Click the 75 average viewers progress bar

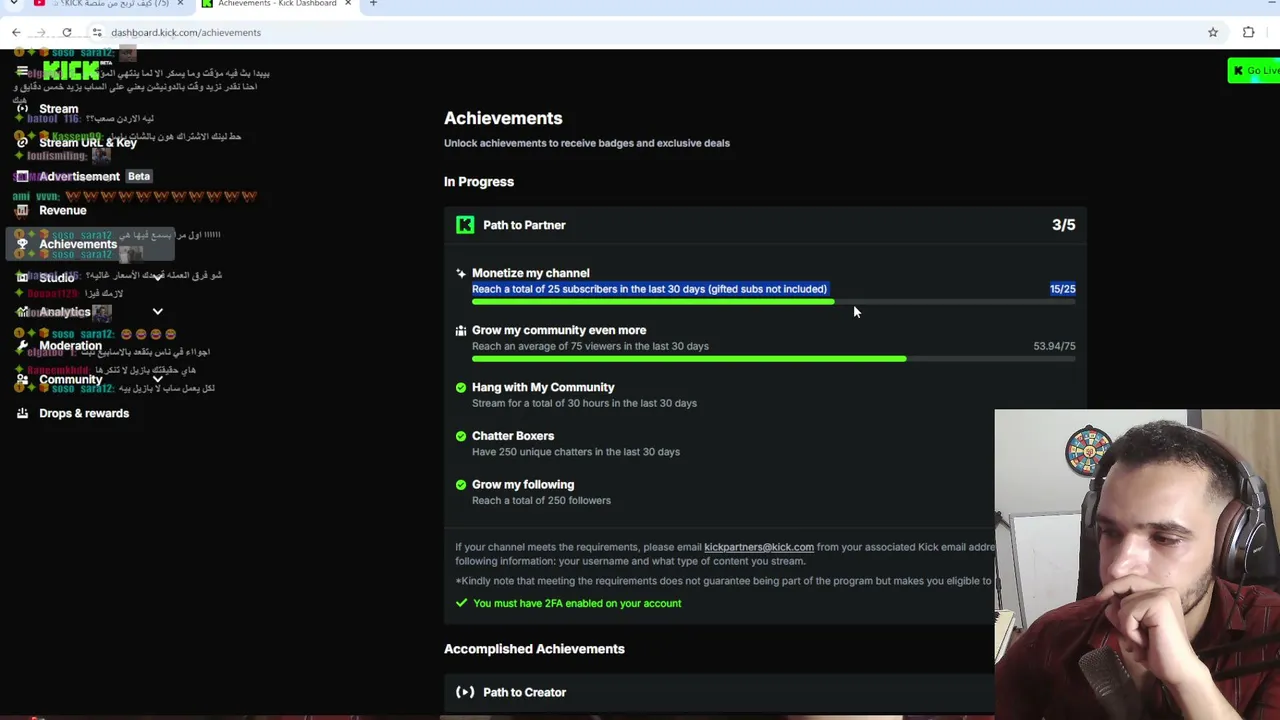[773, 359]
